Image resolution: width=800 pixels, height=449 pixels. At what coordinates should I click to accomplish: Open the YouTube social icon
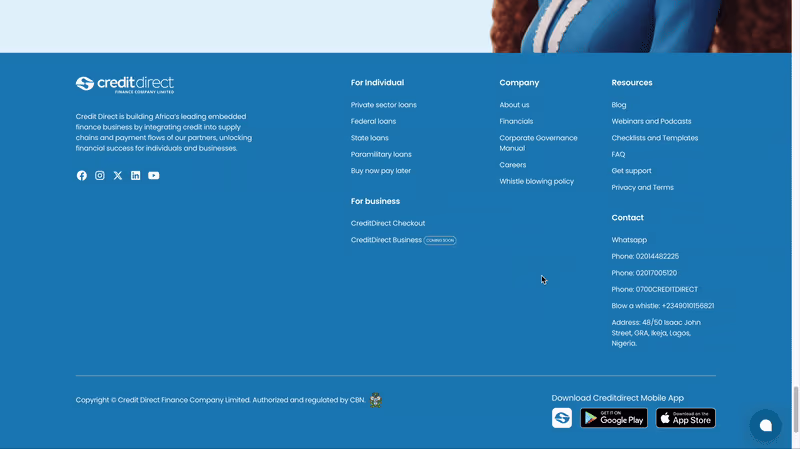pyautogui.click(x=154, y=176)
